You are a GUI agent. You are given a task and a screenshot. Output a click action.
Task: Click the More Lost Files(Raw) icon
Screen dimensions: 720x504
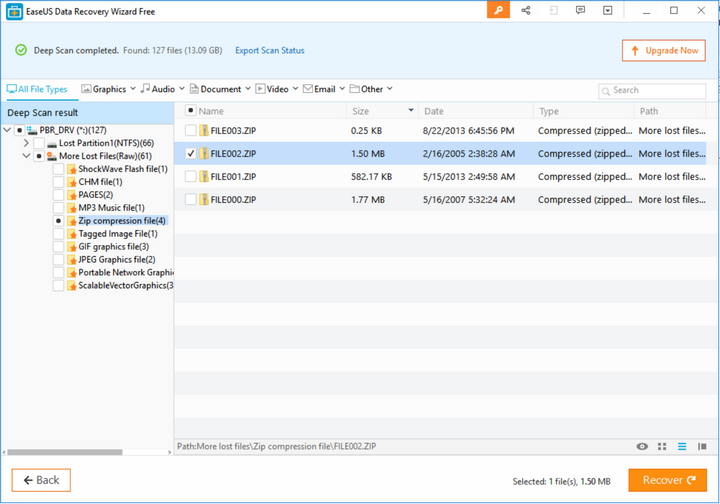click(52, 156)
